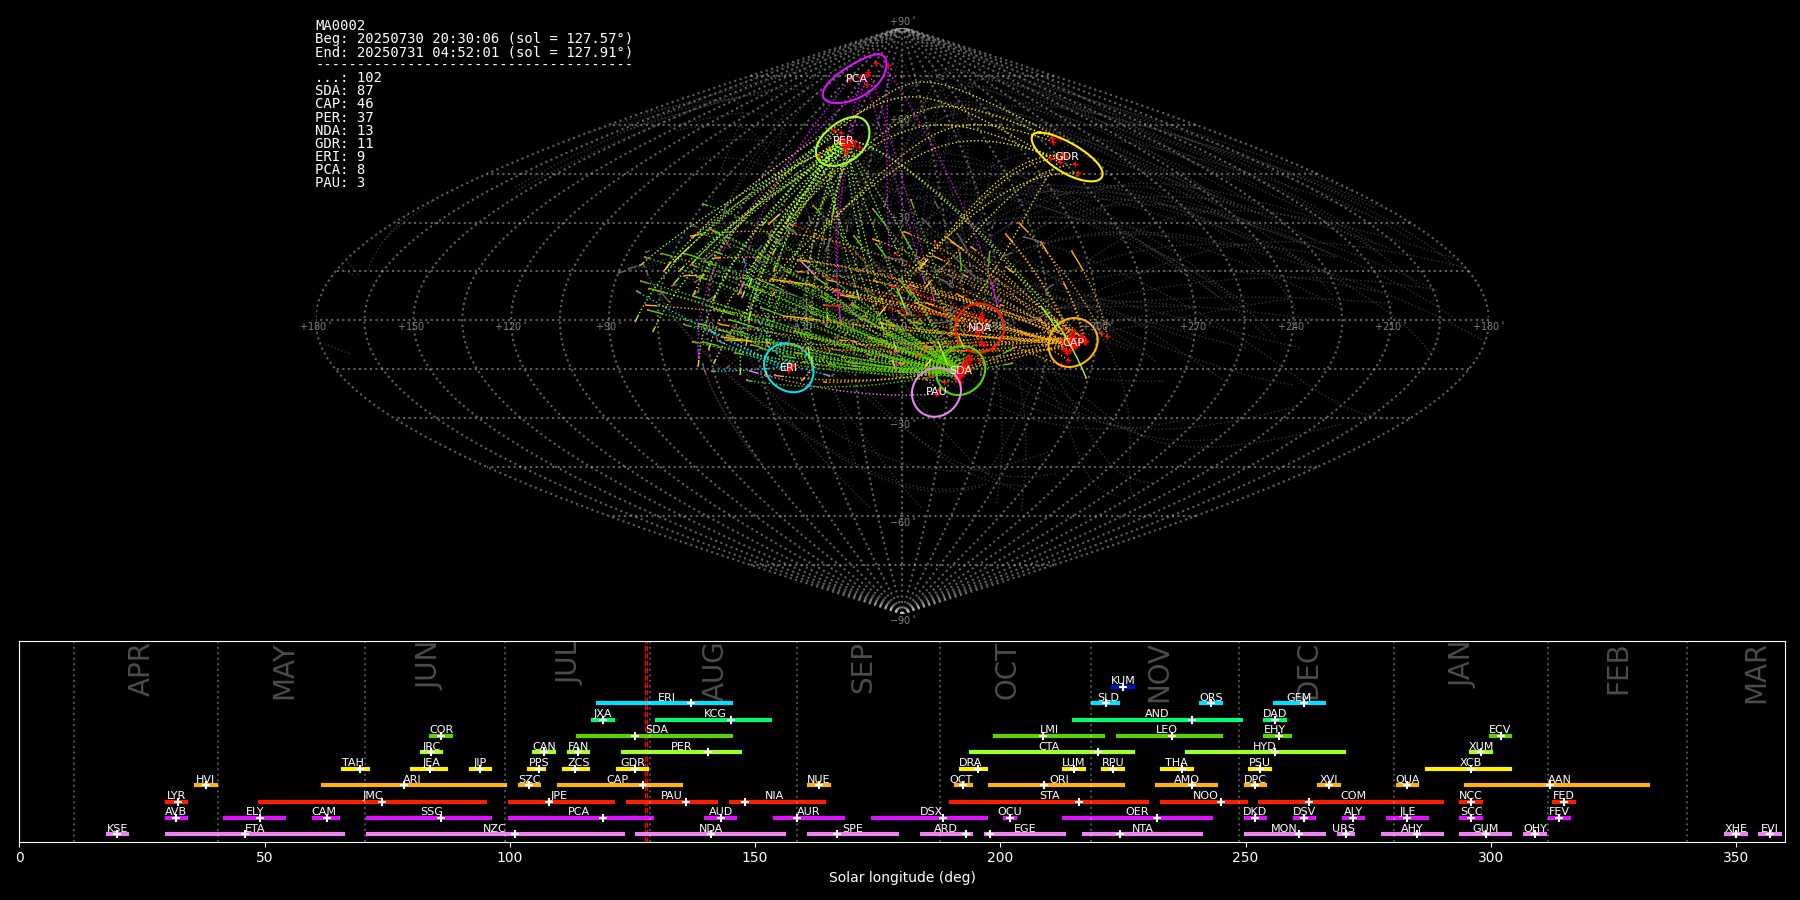Click the OCT month label in timeline
This screenshot has height=900, width=1800.
[1006, 672]
